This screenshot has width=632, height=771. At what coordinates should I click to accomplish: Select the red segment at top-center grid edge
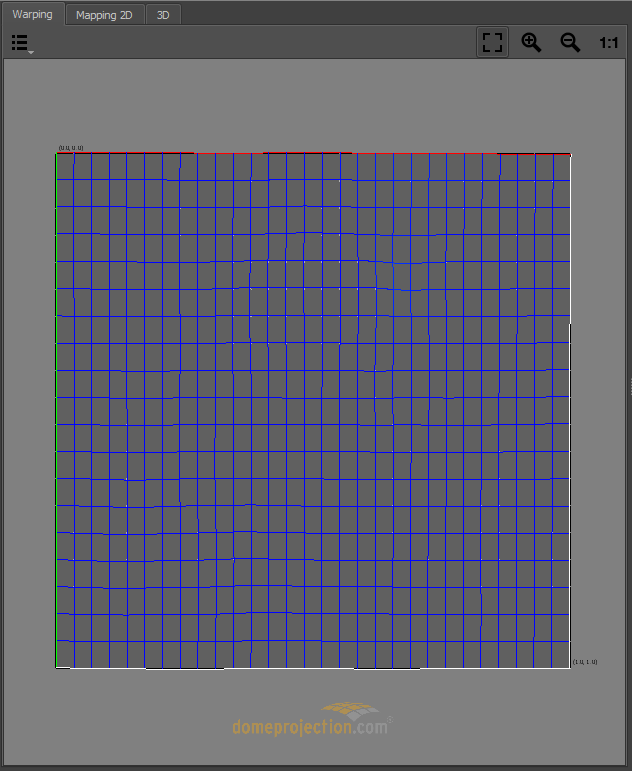click(307, 153)
